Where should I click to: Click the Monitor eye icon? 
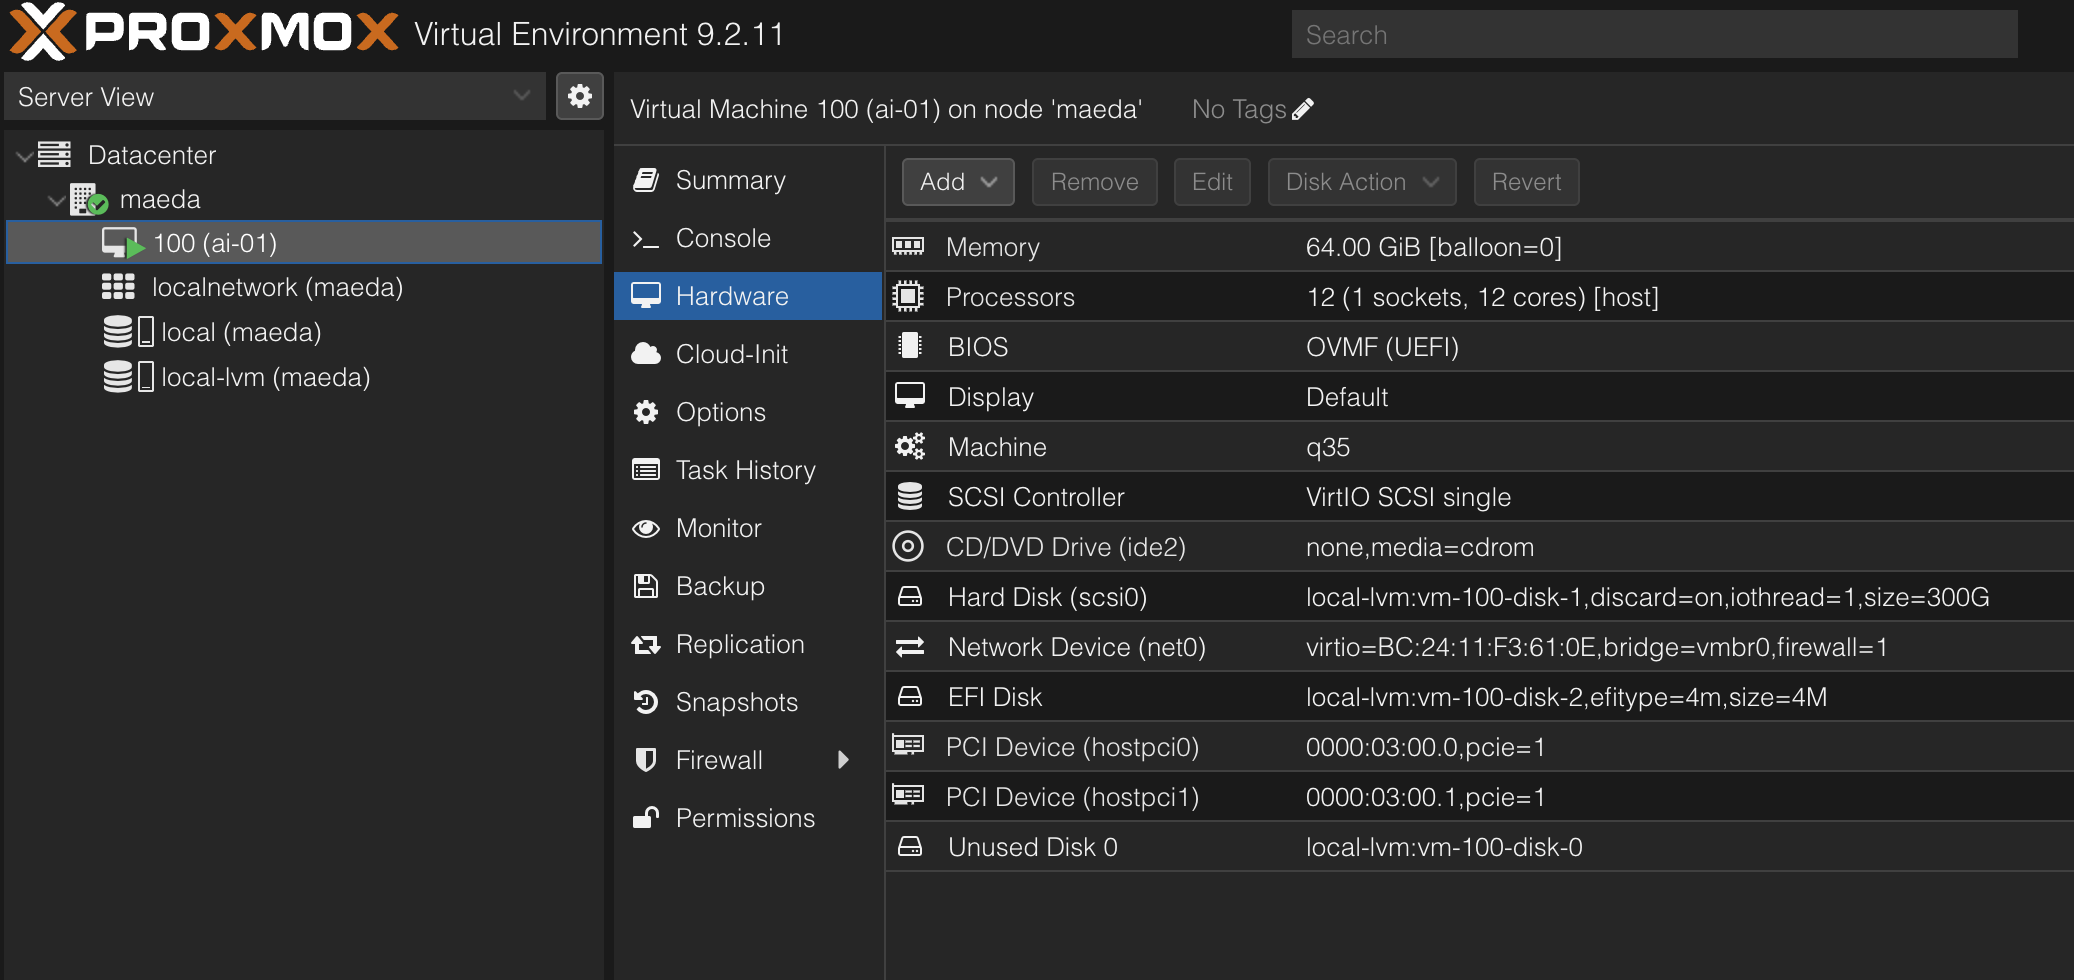[x=646, y=527]
